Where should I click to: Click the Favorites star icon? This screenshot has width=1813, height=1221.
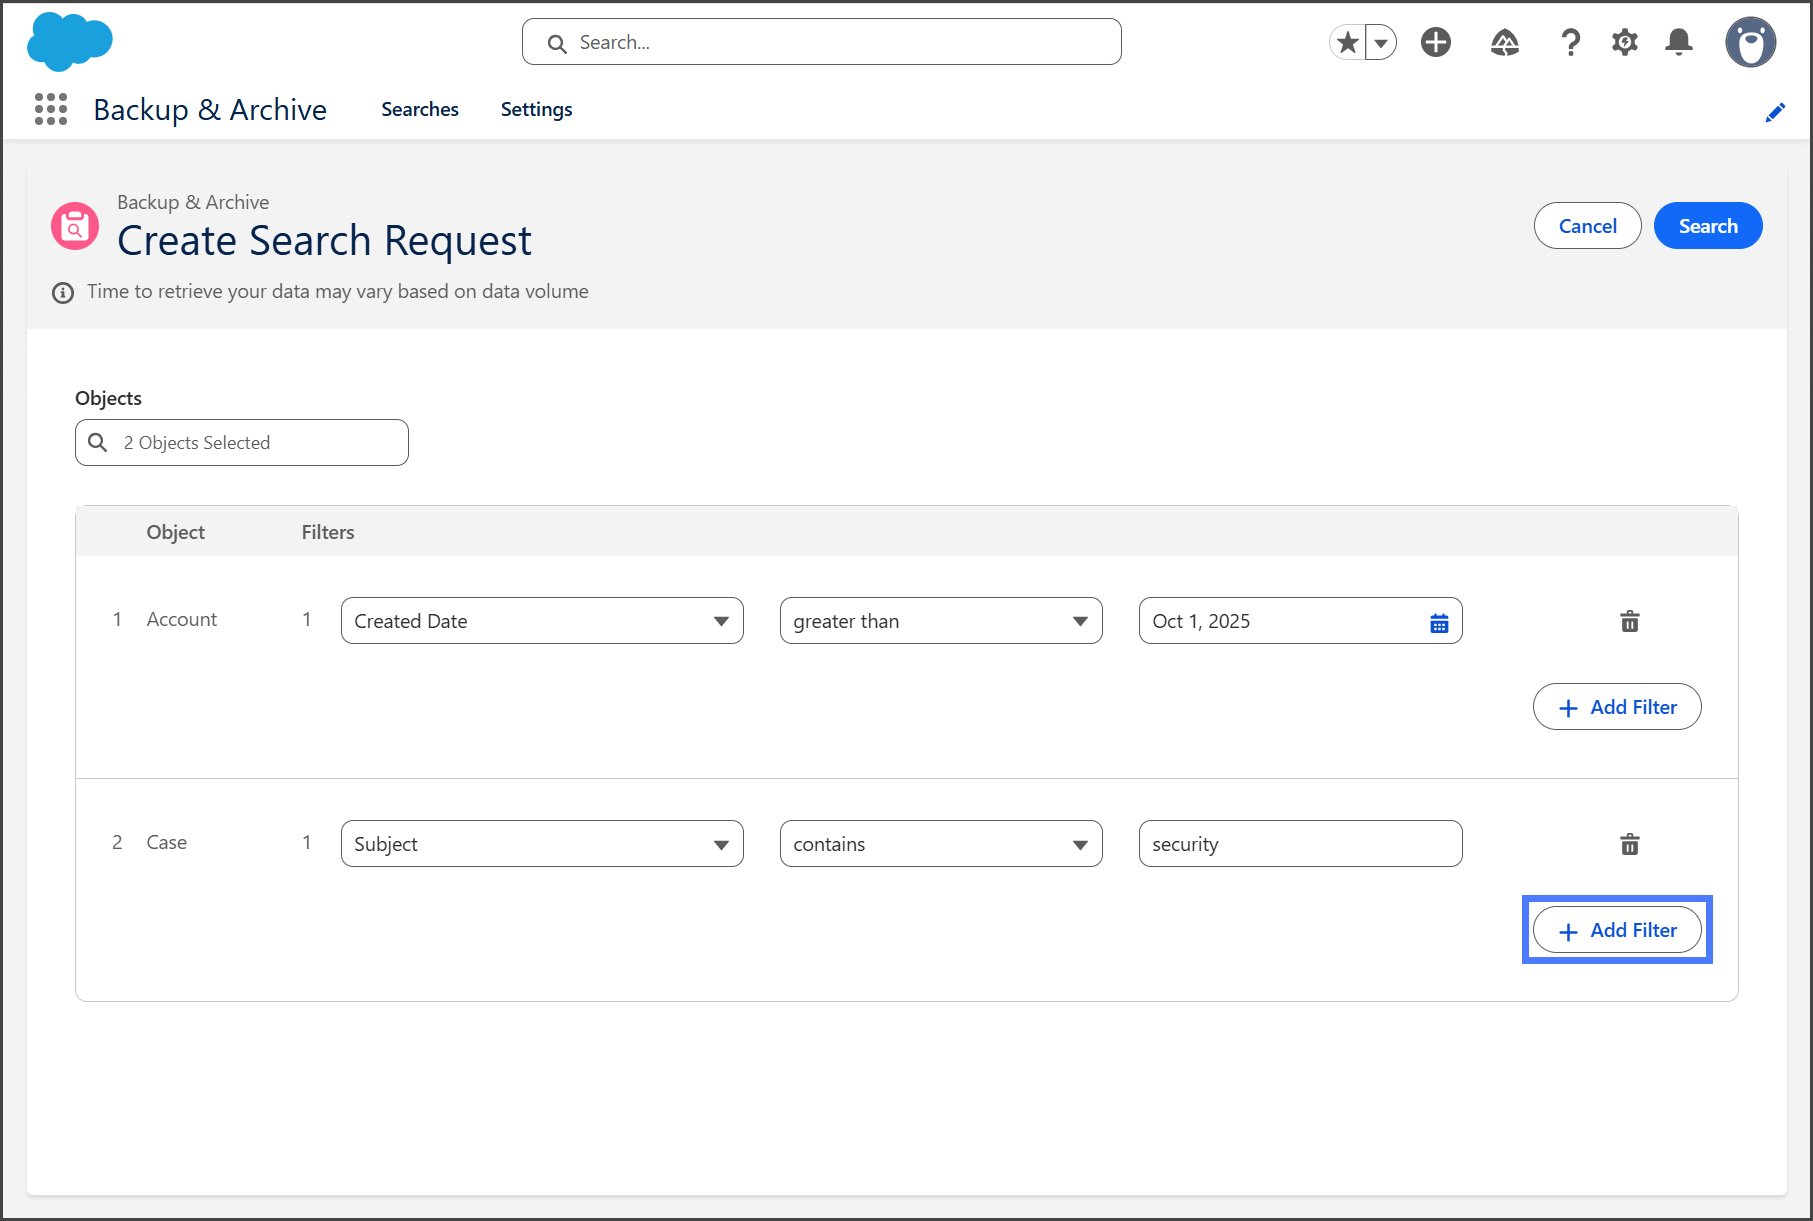coord(1348,42)
